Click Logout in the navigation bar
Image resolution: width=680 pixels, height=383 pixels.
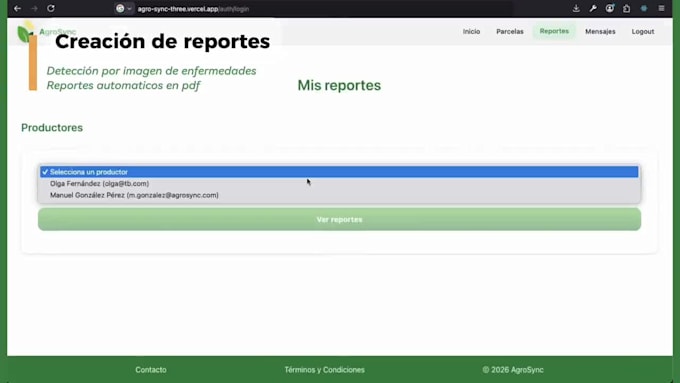[x=643, y=32]
